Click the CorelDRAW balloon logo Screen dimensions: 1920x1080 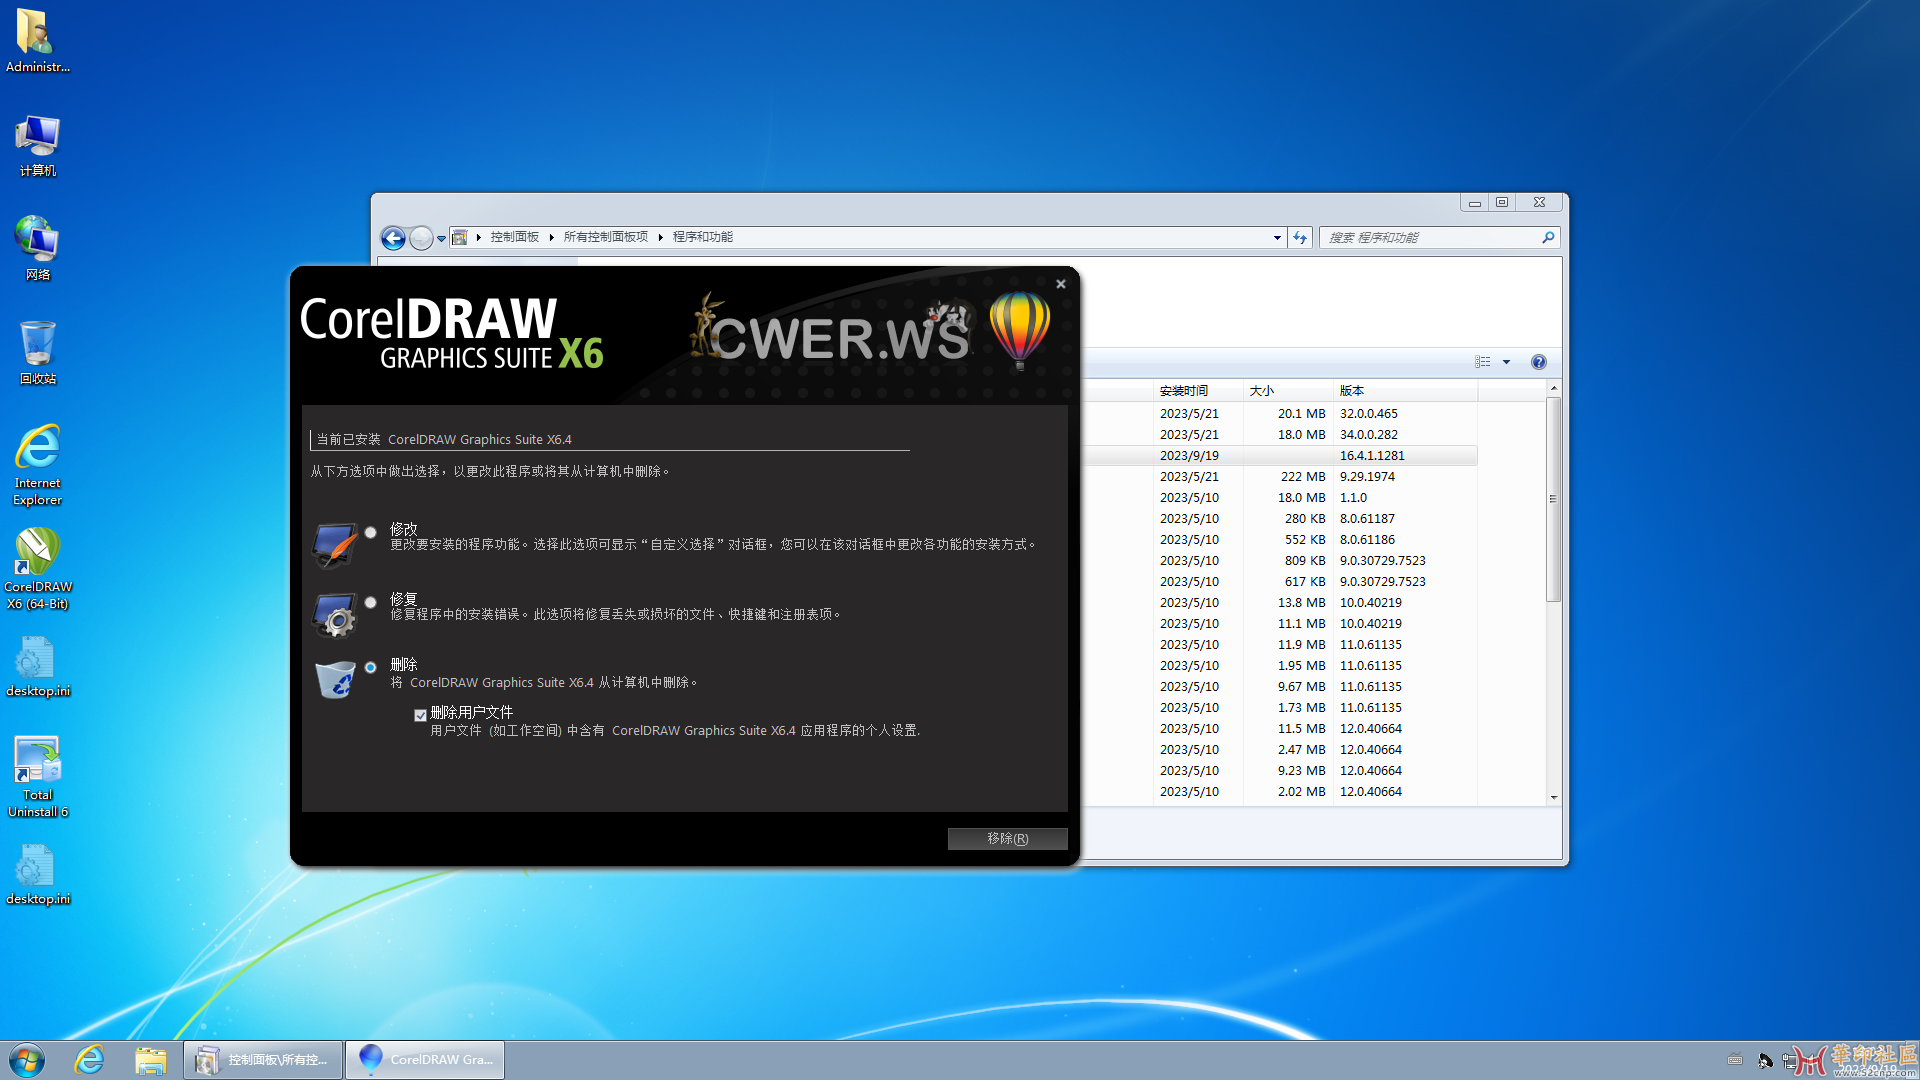click(x=1019, y=329)
